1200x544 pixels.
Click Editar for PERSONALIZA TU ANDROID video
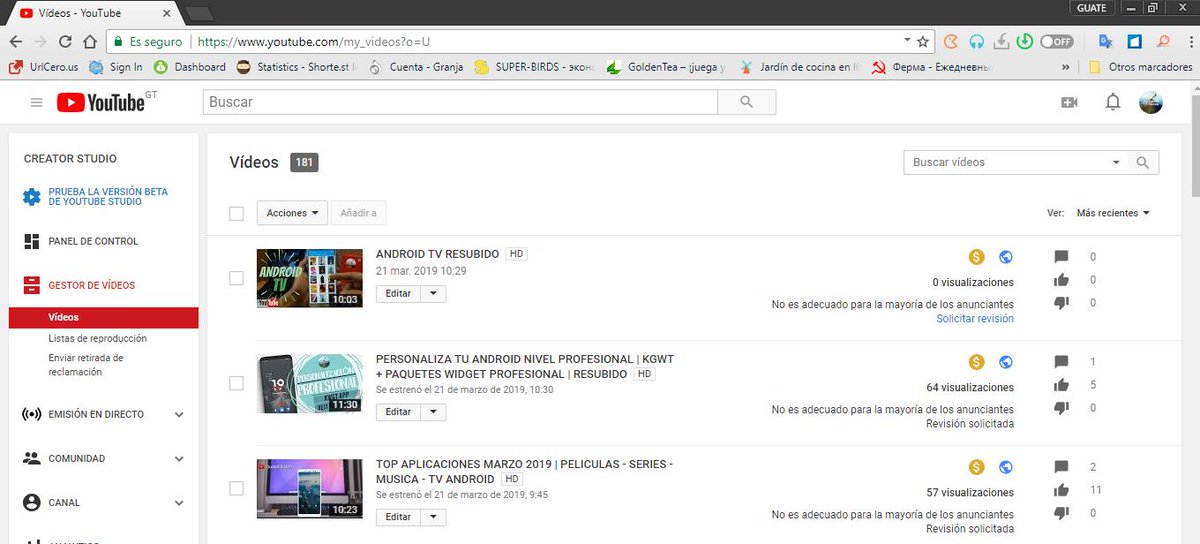398,412
